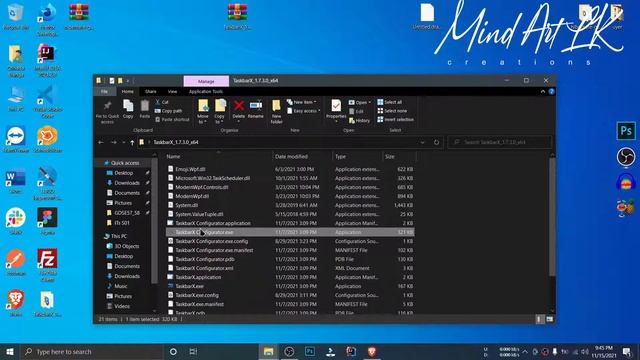Image resolution: width=640 pixels, height=360 pixels.
Task: Click Photoshop in the taskbar
Action: pyautogui.click(x=310, y=351)
